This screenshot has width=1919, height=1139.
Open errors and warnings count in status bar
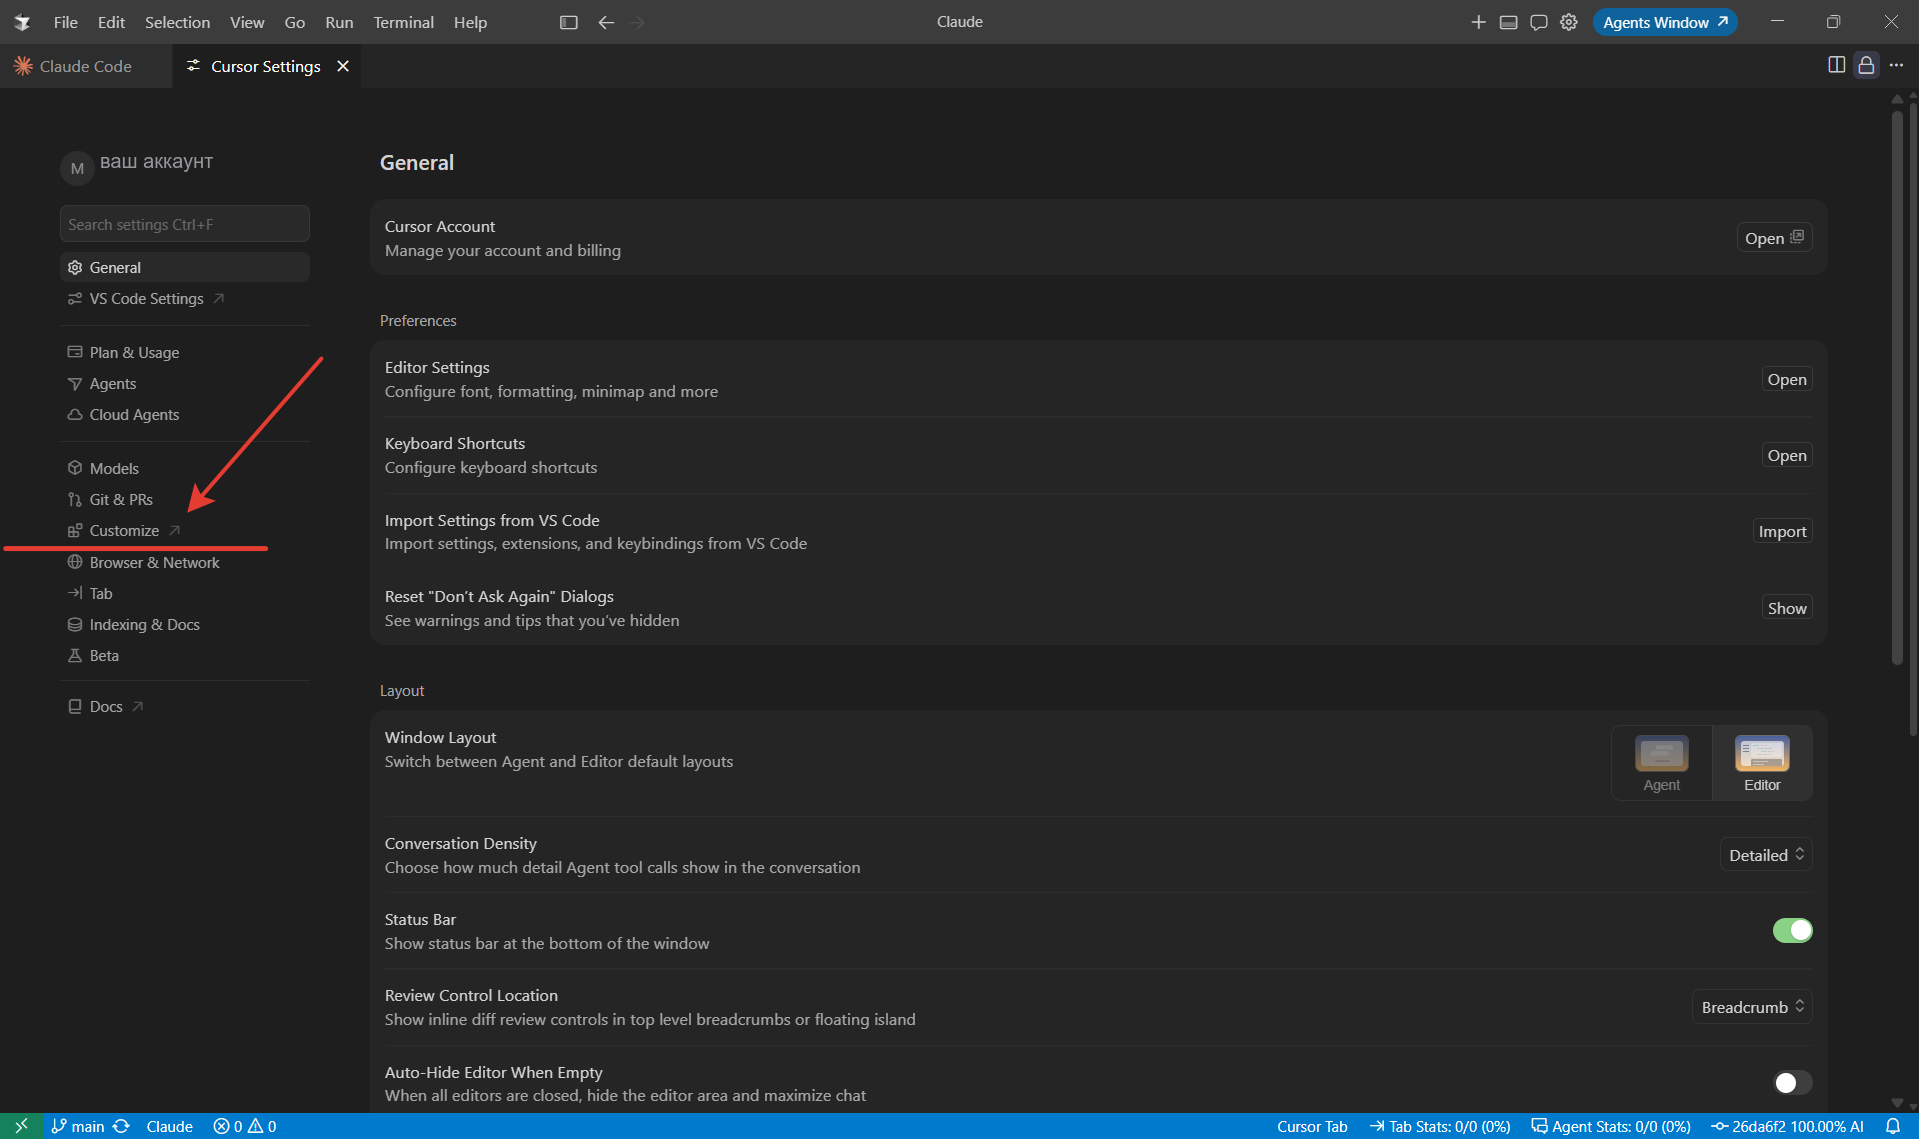click(245, 1126)
